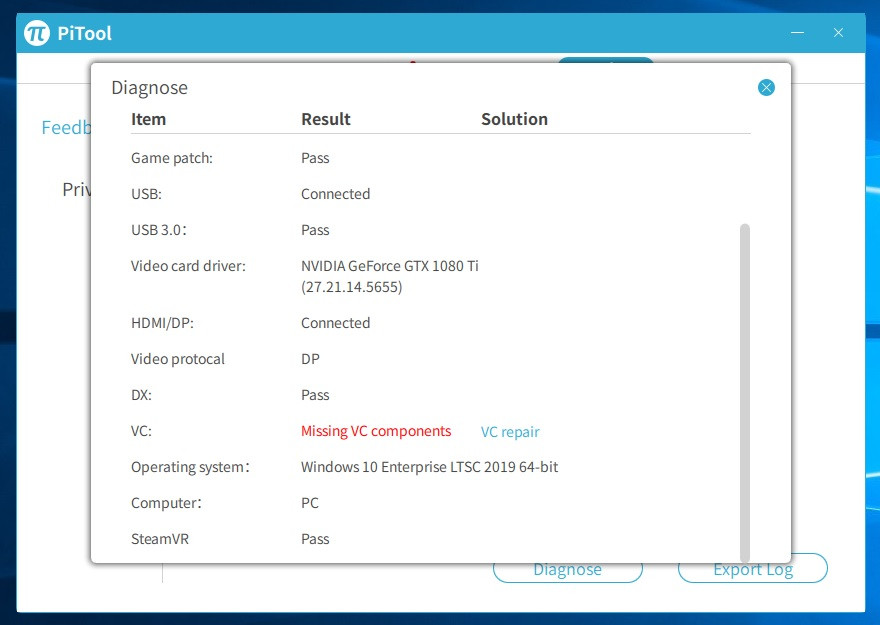
Task: Click the PiTool title text
Action: tap(84, 34)
